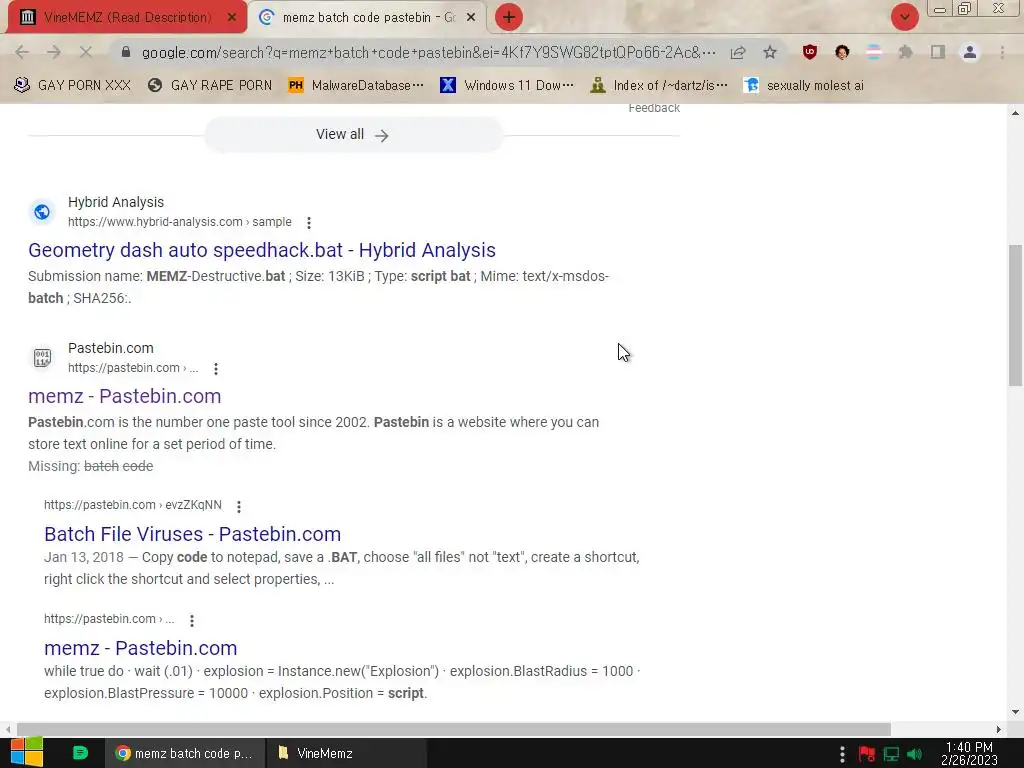
Task: Click the horizontal scrollbar right arrow
Action: click(x=998, y=729)
